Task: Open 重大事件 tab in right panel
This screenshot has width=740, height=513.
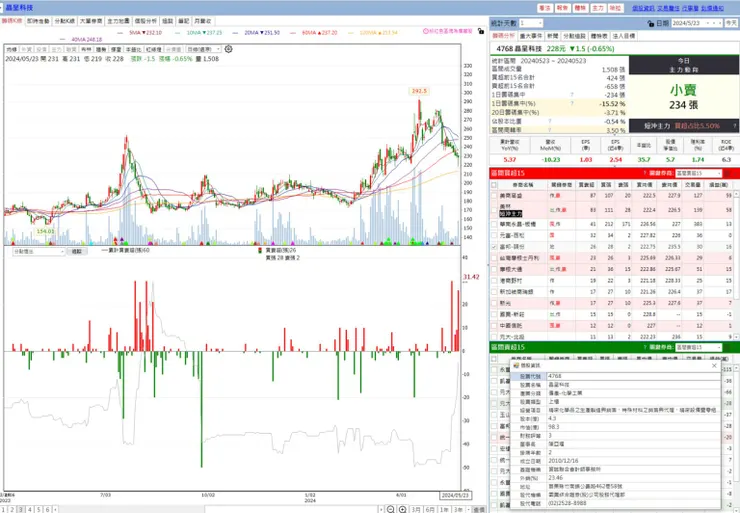Action: coord(531,36)
